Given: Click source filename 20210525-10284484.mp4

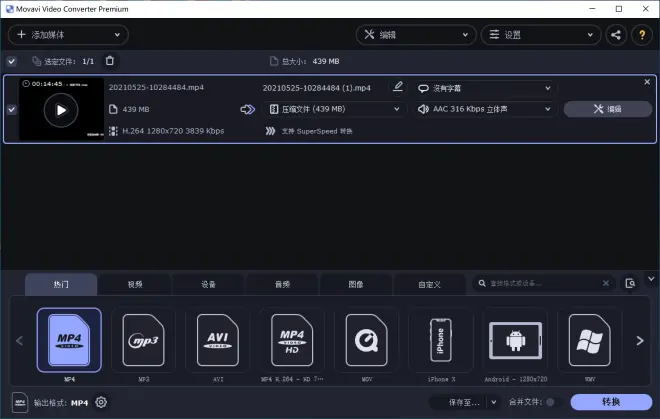Looking at the screenshot, I should 156,87.
